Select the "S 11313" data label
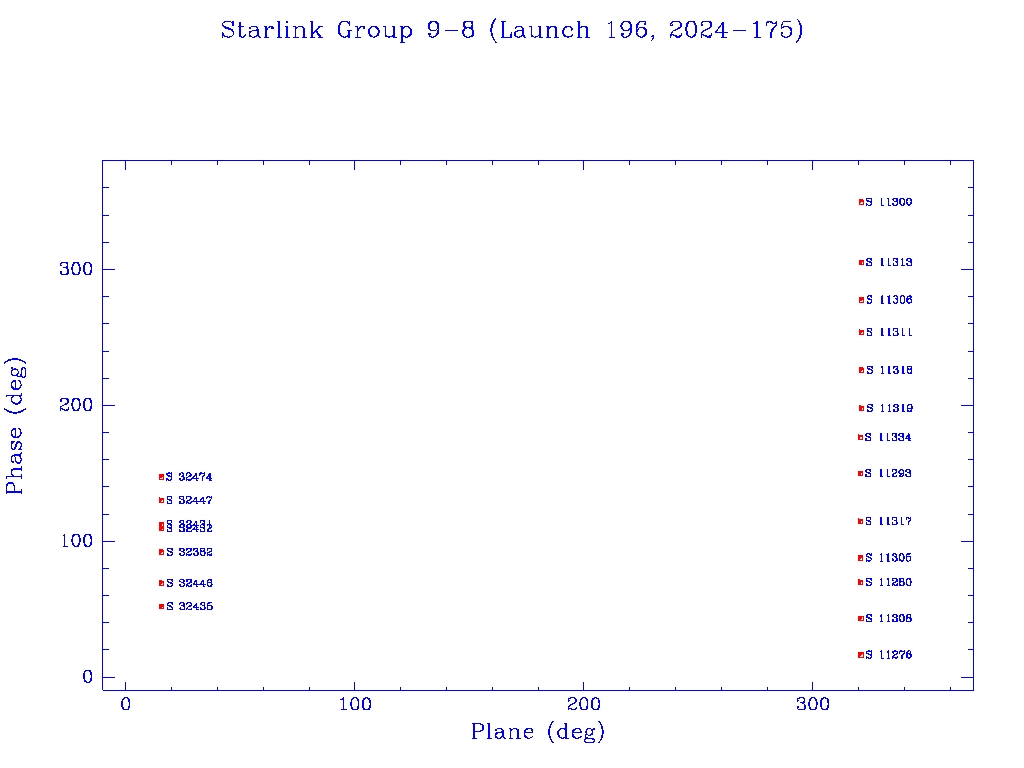 tap(889, 263)
